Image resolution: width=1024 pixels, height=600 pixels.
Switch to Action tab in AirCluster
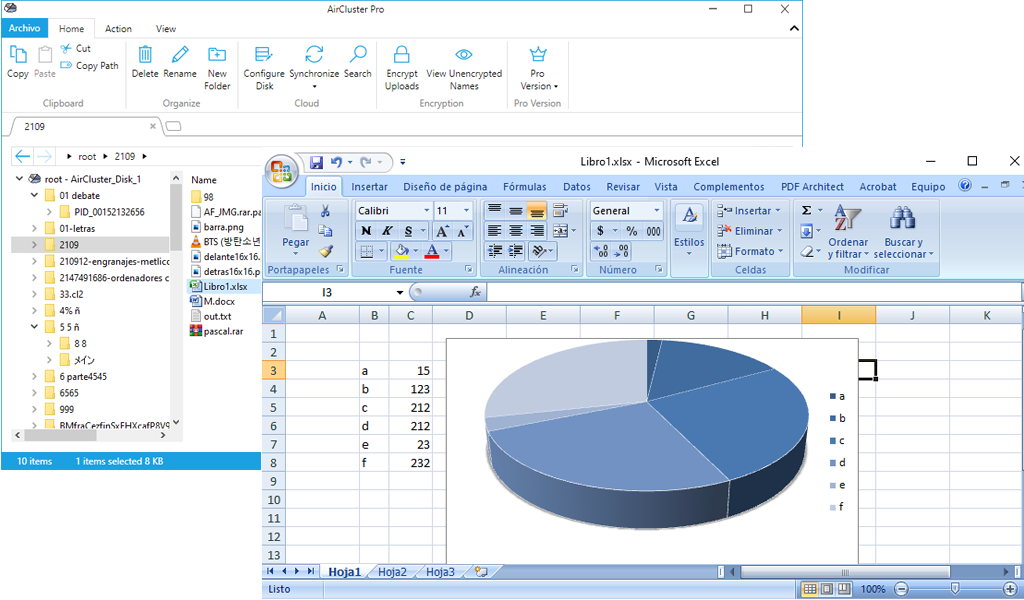pos(118,29)
